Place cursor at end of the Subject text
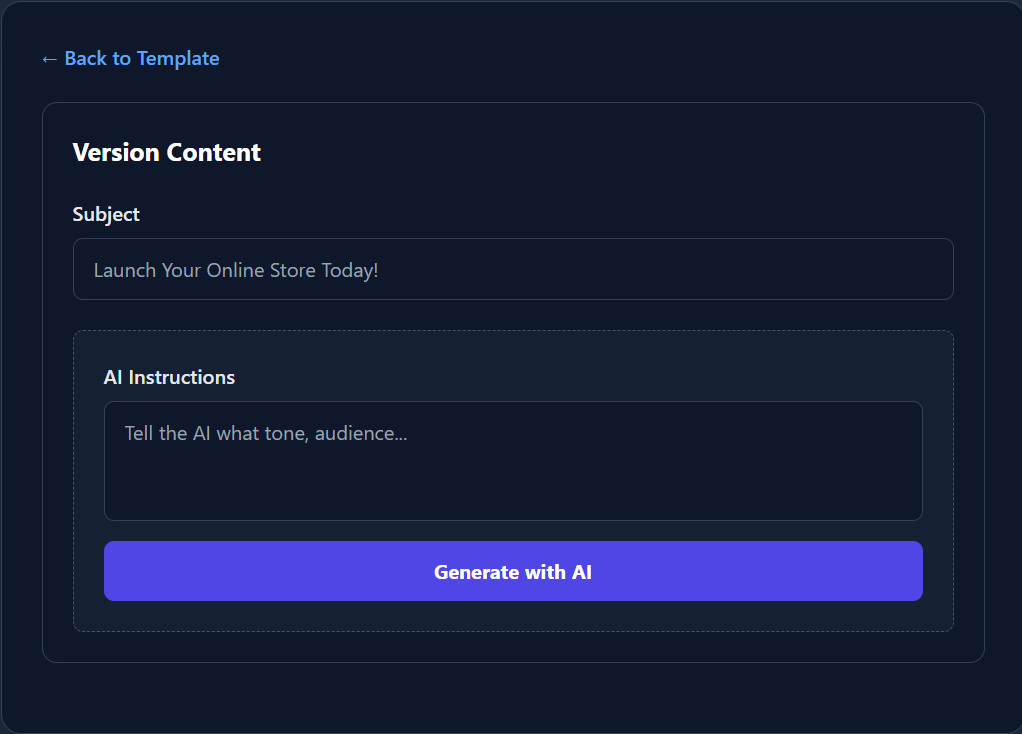 click(x=380, y=271)
